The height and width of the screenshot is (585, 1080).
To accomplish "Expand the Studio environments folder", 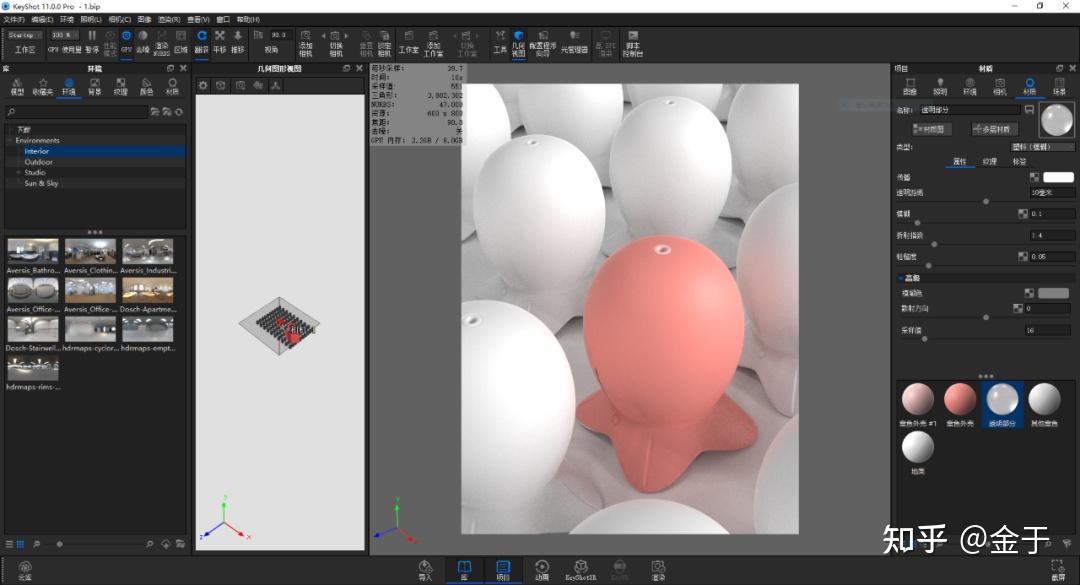I will click(18, 172).
